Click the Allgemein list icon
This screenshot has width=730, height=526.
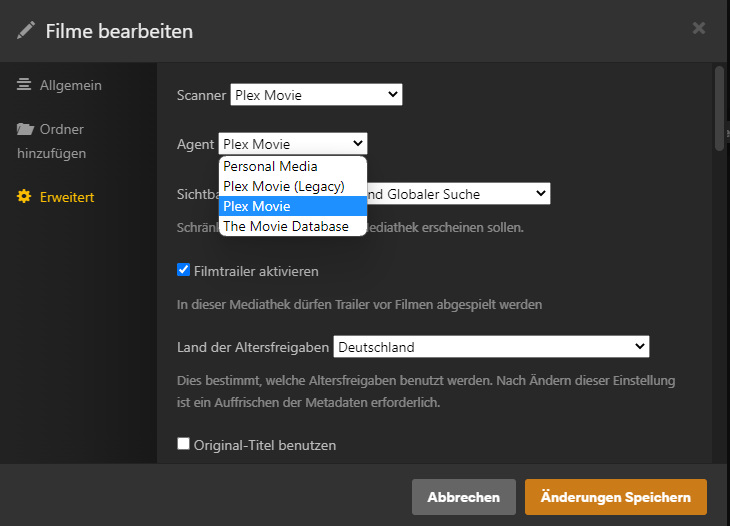click(24, 85)
